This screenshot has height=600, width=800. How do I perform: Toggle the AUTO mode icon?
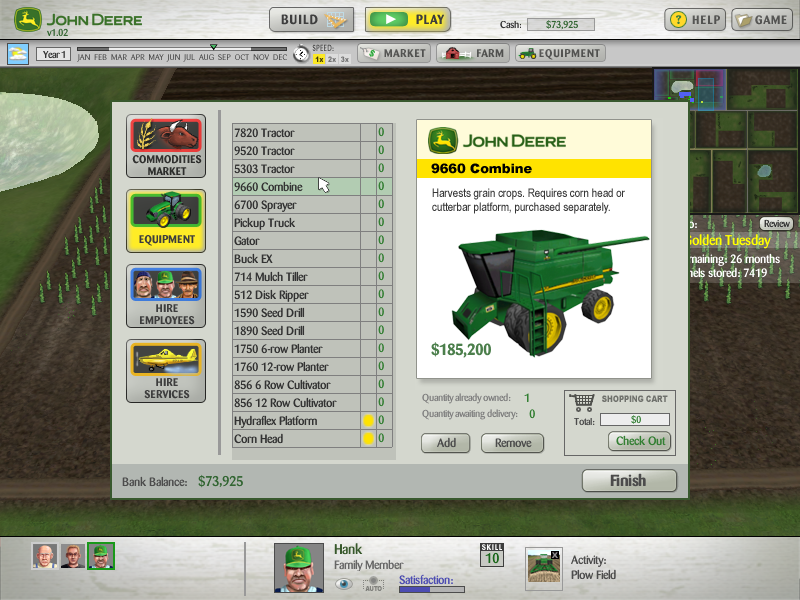point(373,584)
